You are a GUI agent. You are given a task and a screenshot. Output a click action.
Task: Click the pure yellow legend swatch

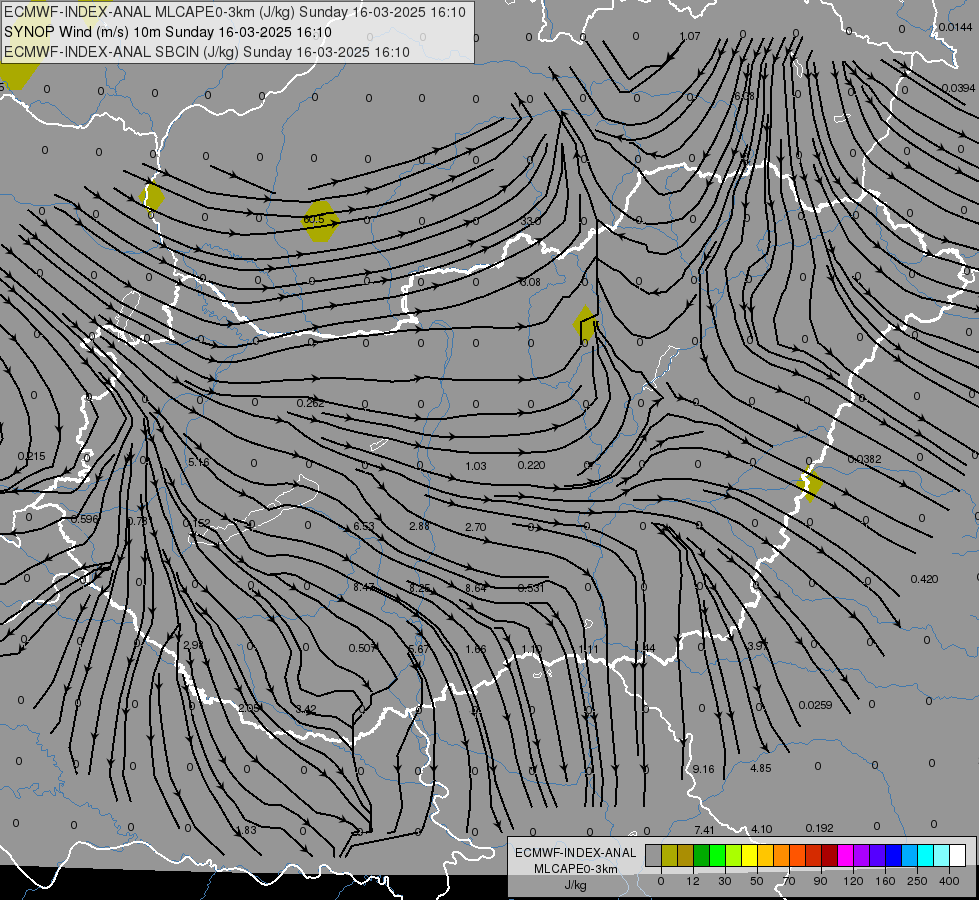pyautogui.click(x=749, y=856)
